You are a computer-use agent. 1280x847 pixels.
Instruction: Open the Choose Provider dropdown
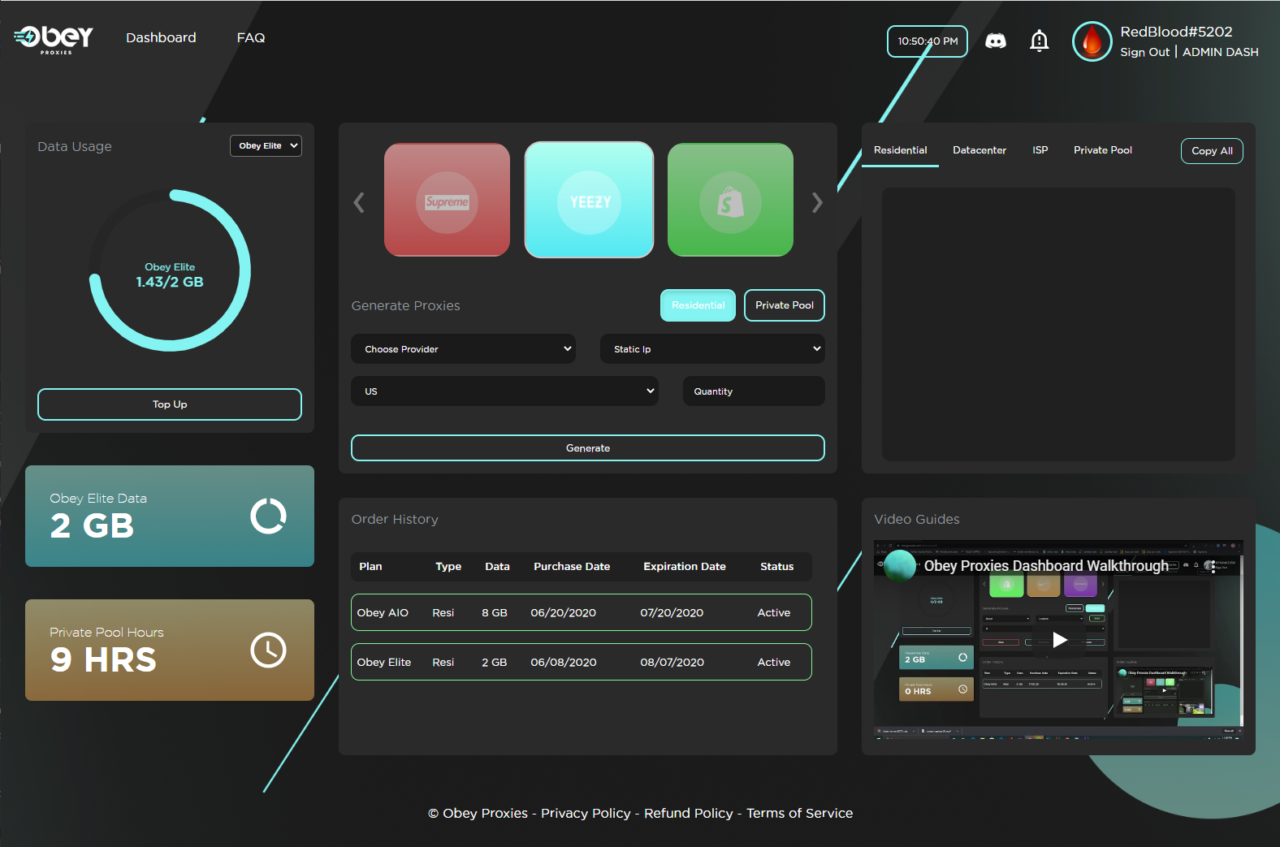coord(463,348)
